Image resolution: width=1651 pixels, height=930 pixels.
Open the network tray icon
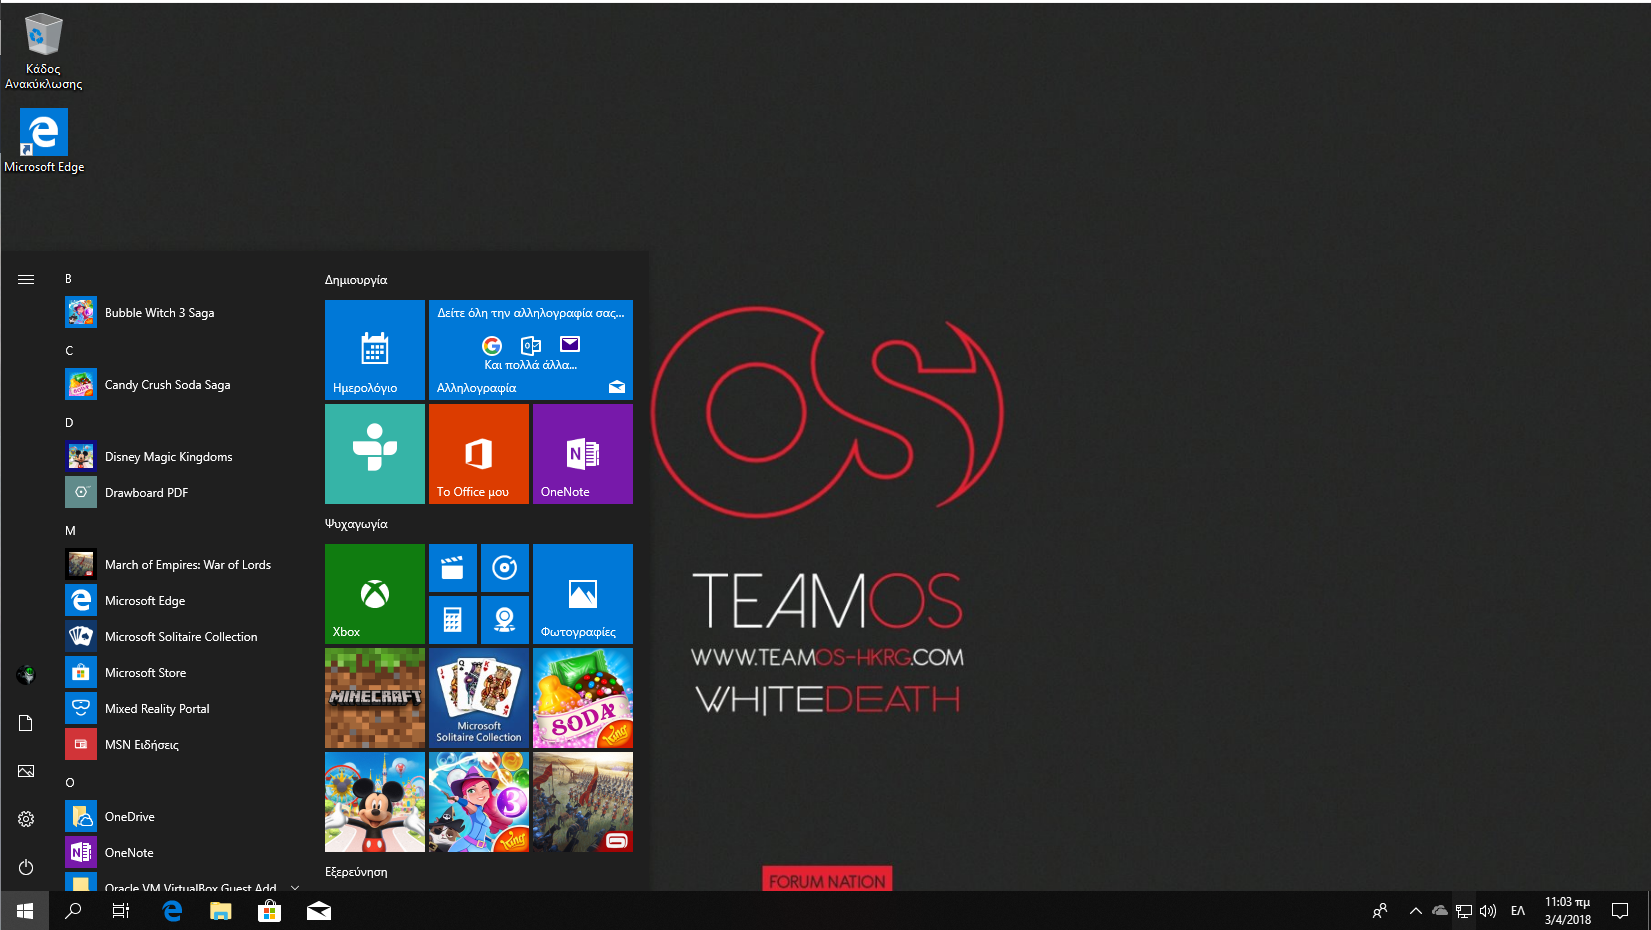1464,911
